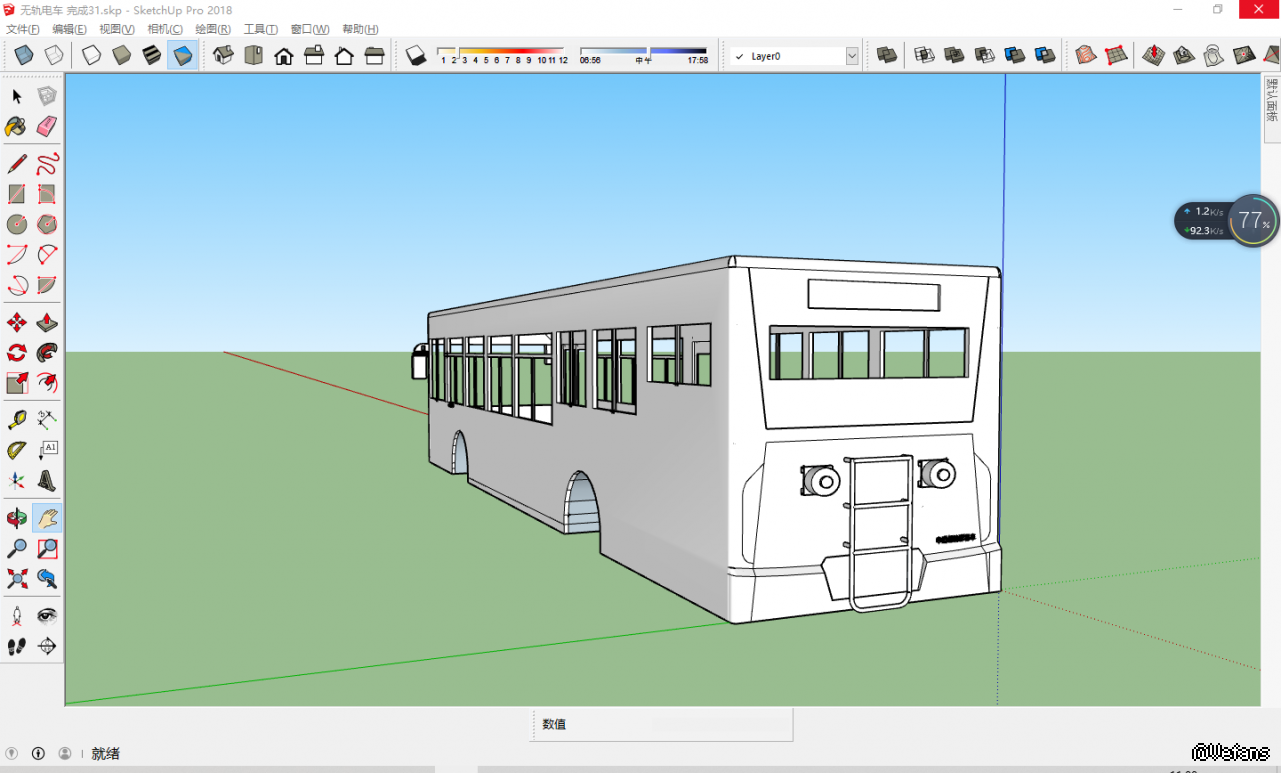Expand the default tray side panel

point(1271,100)
